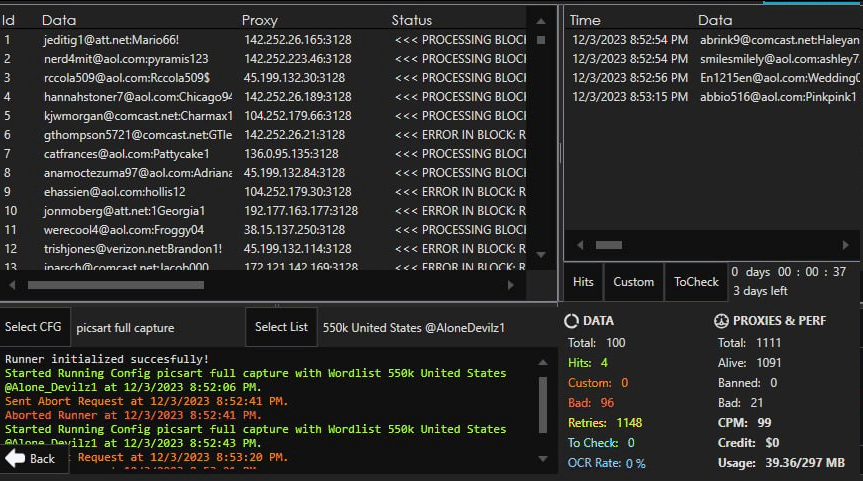This screenshot has width=863, height=481.
Task: Switch to the Hits tab
Action: tap(583, 282)
